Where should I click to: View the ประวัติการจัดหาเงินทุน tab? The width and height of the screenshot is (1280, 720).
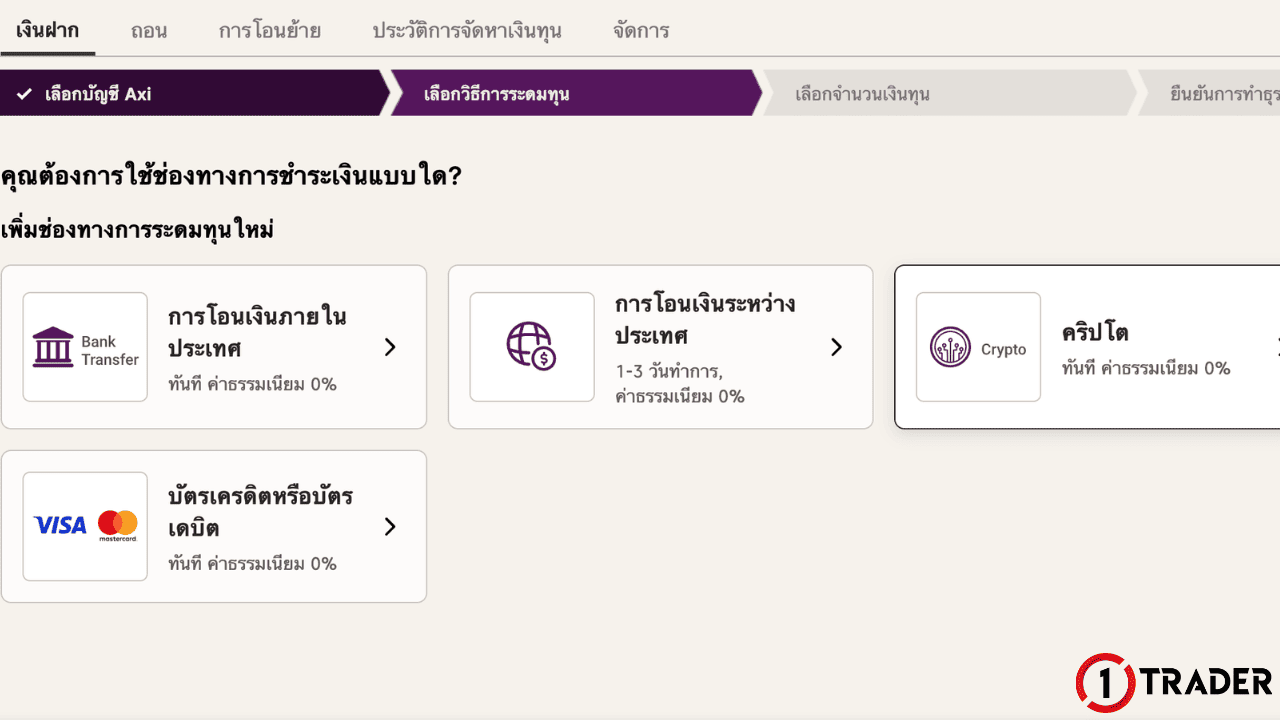(468, 31)
